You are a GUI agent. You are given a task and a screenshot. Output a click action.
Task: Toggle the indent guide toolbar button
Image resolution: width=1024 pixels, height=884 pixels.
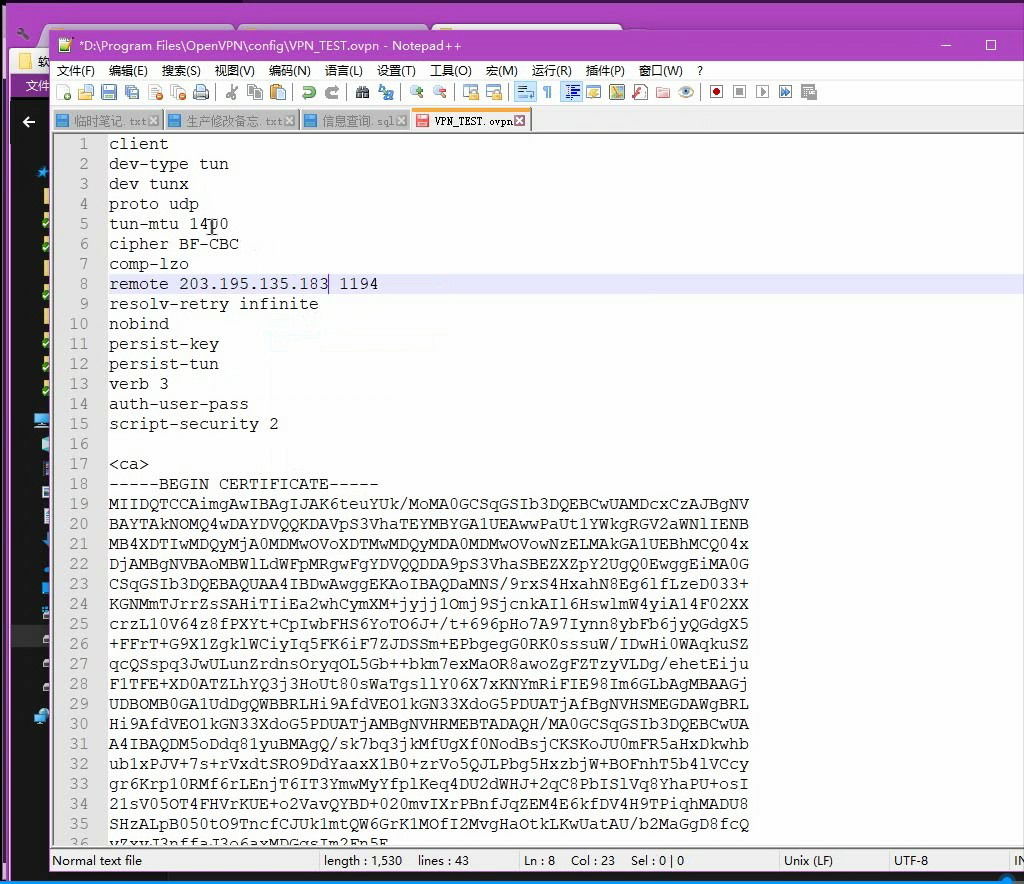pos(572,92)
